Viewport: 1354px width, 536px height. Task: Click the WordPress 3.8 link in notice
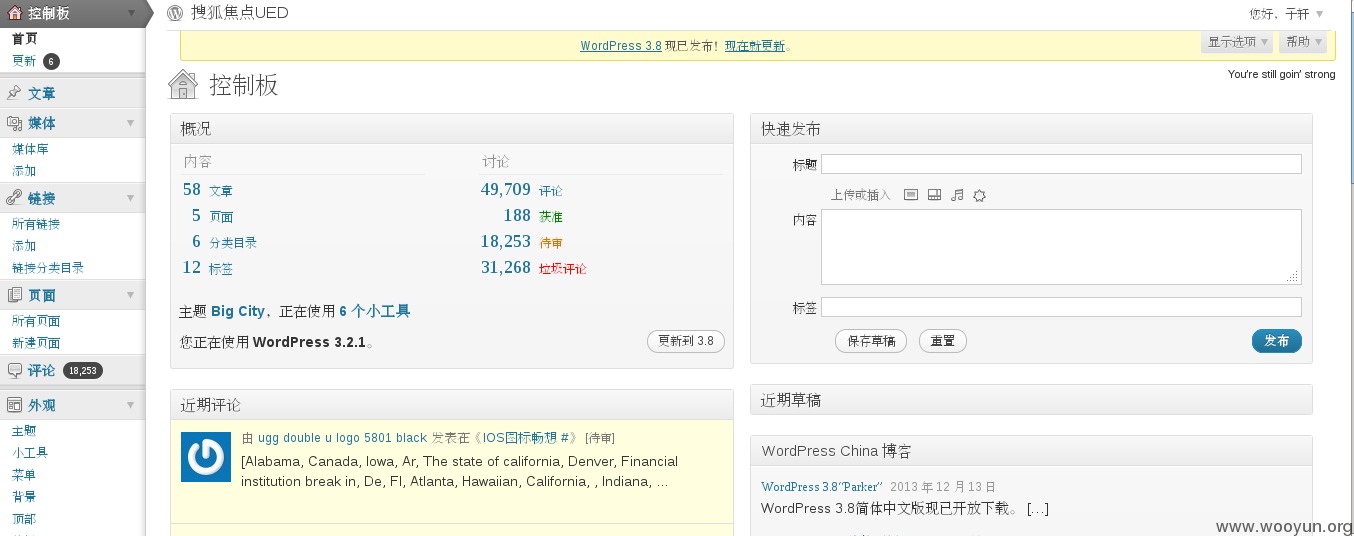point(621,46)
